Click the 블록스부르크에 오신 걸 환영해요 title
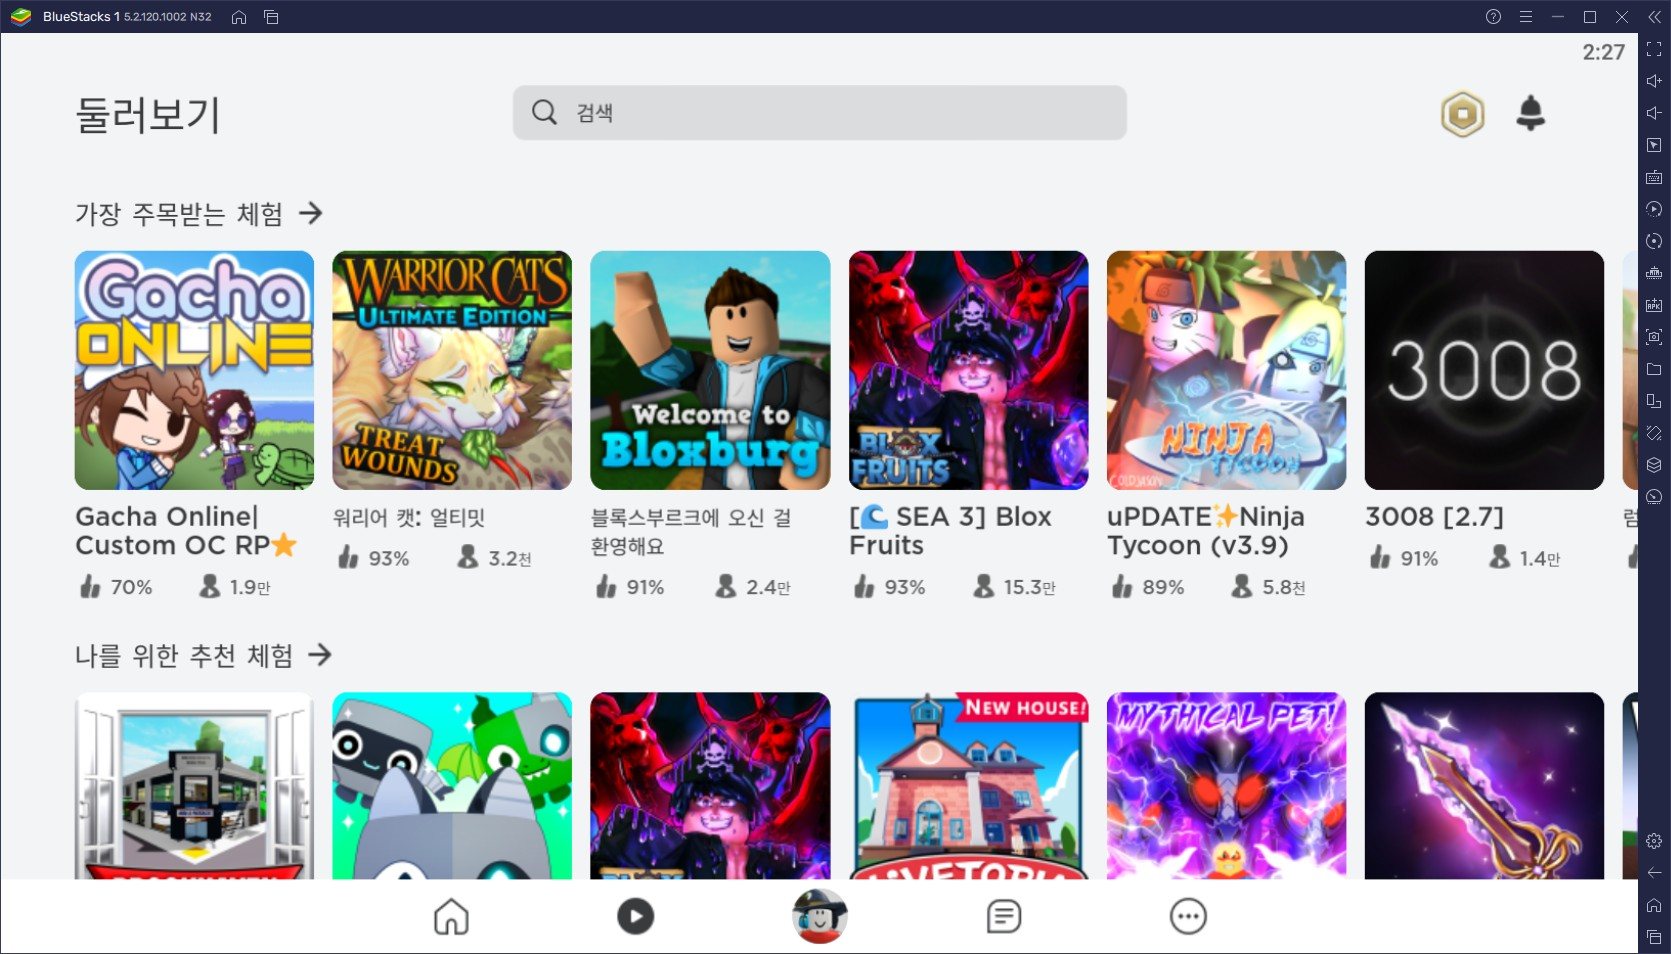The image size is (1671, 954). (x=691, y=531)
